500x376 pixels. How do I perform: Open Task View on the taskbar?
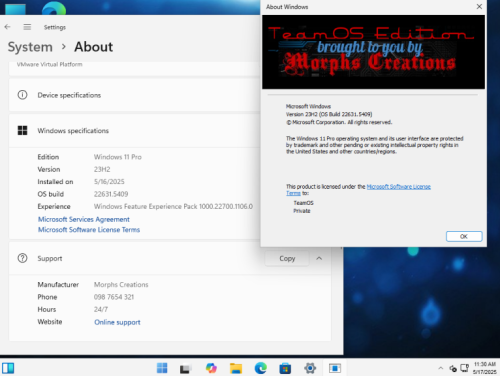click(186, 368)
